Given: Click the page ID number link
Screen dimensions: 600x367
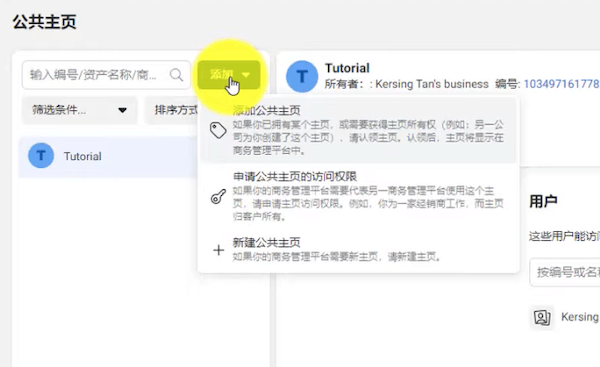Looking at the screenshot, I should [561, 84].
